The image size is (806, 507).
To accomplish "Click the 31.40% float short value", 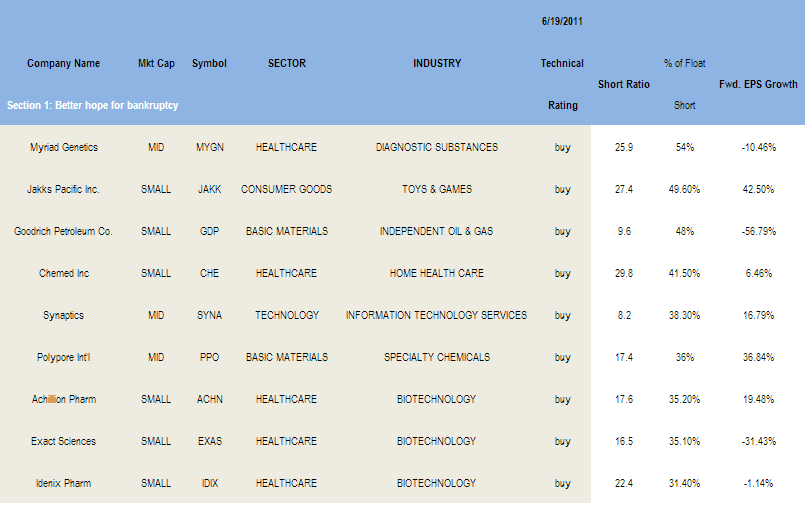I will pyautogui.click(x=684, y=483).
